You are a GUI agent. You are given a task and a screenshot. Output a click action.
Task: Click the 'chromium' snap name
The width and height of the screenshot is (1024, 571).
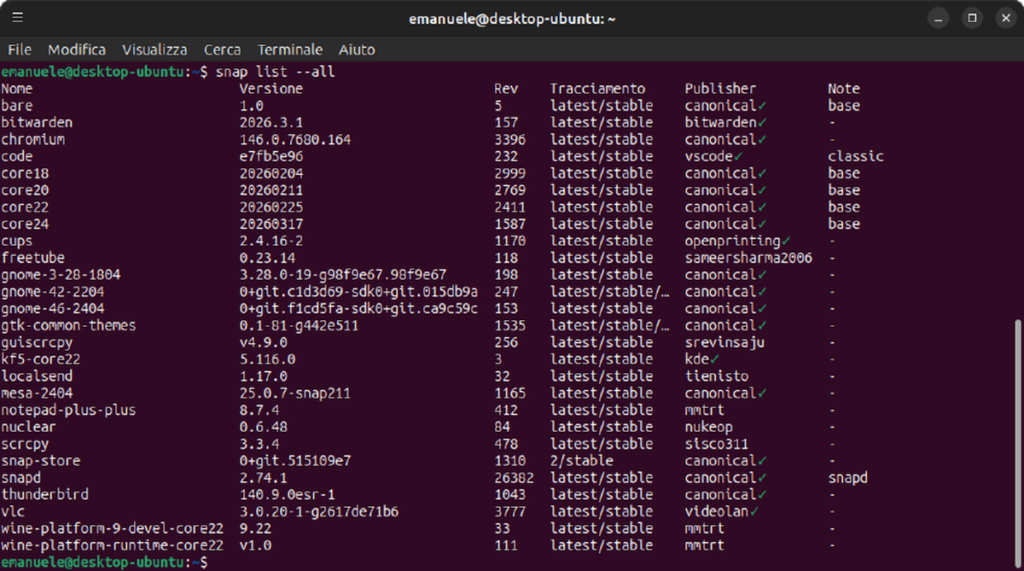[x=33, y=140]
